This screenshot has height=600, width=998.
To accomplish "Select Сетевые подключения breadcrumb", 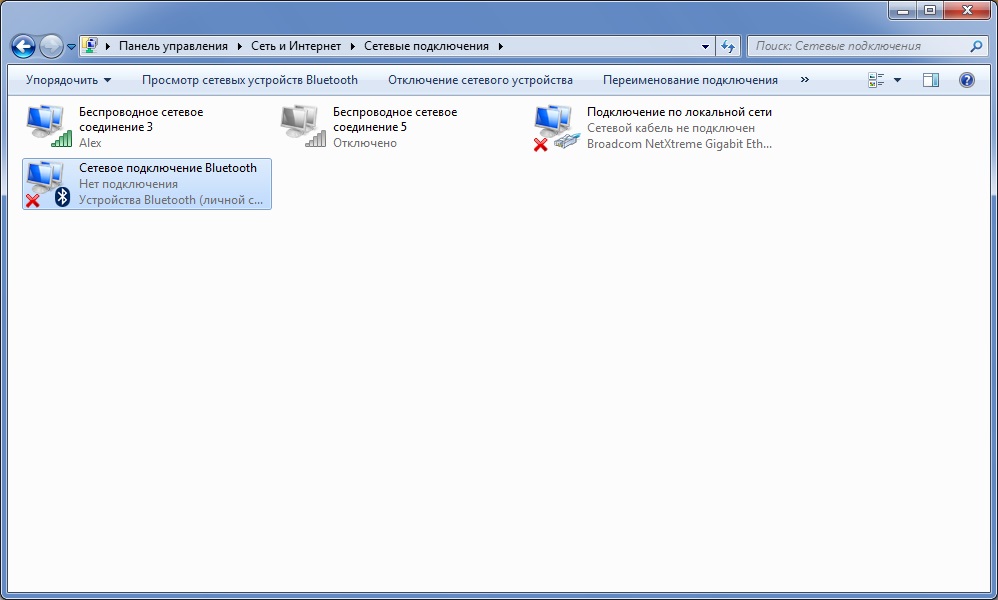I will tap(426, 46).
